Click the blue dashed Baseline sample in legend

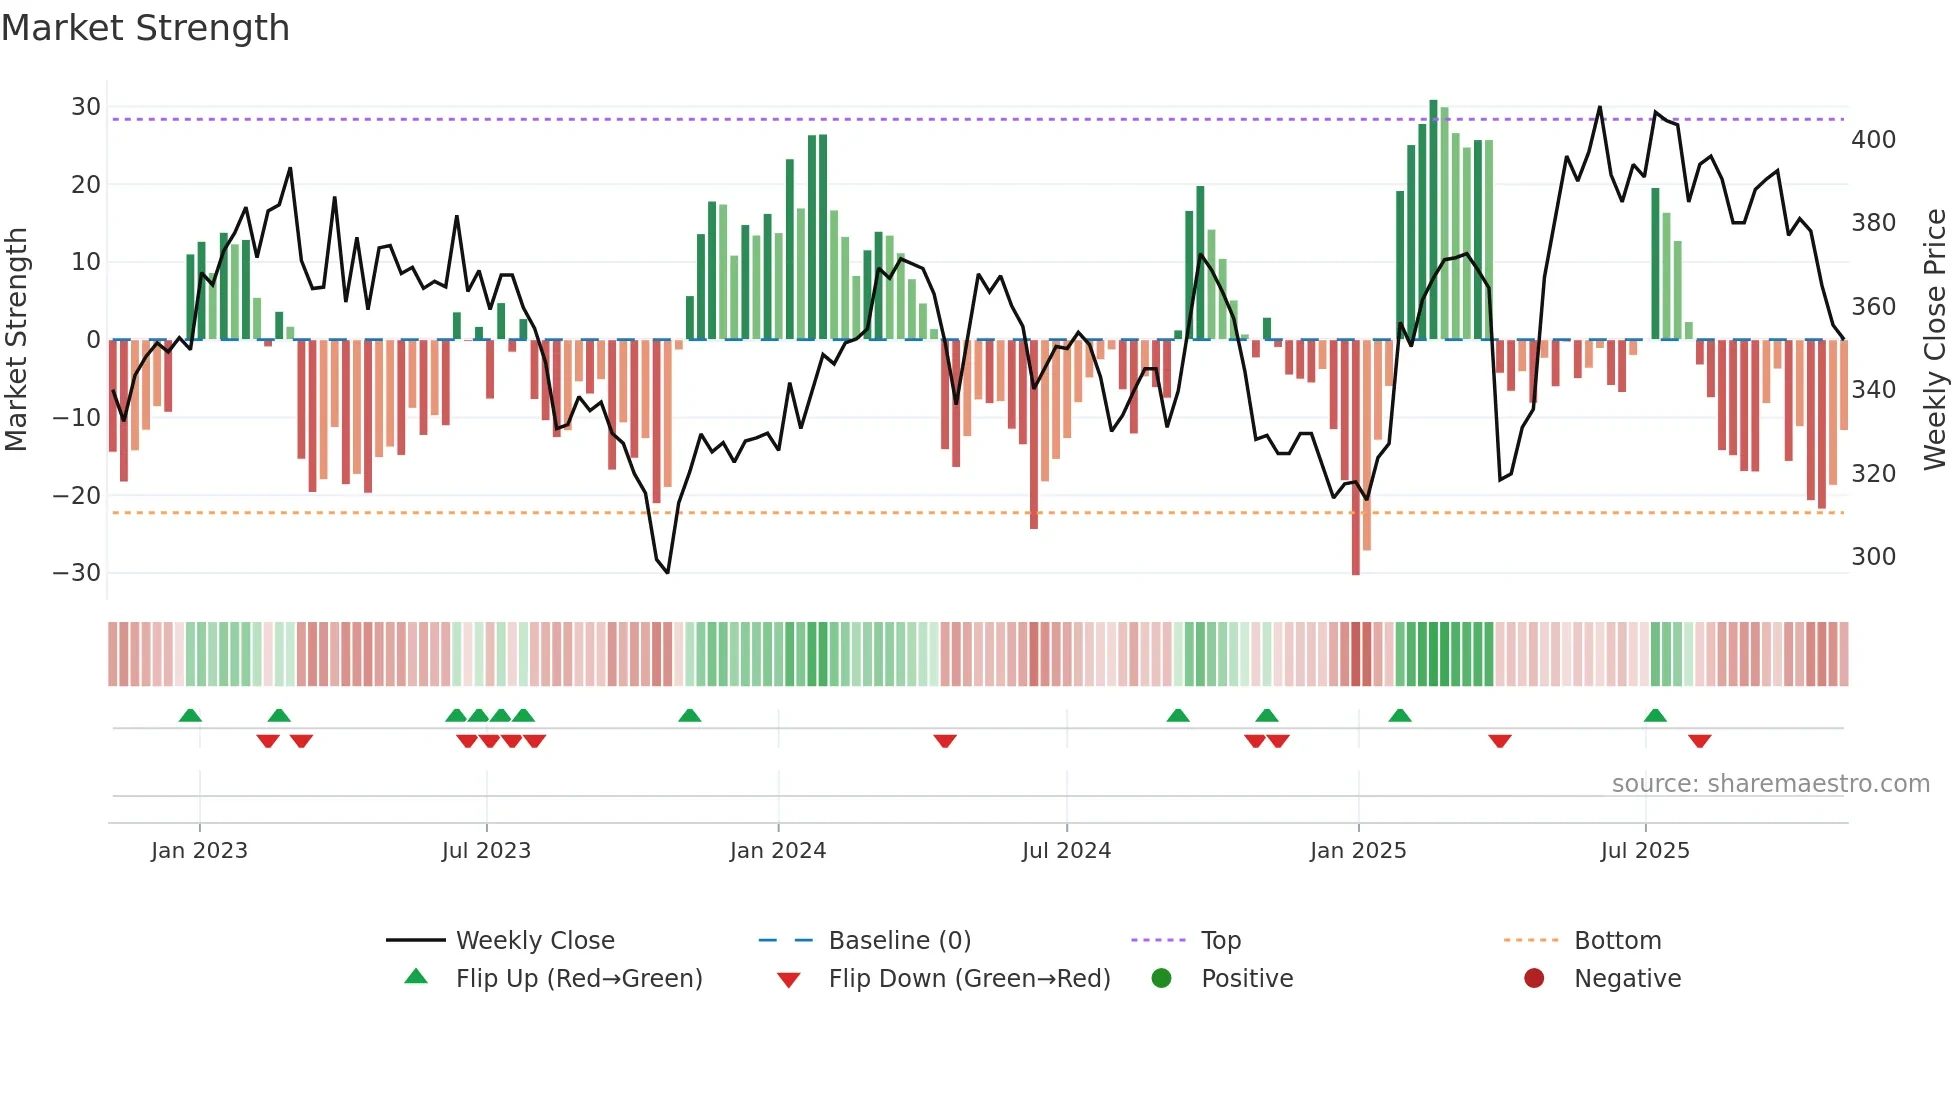(x=786, y=940)
